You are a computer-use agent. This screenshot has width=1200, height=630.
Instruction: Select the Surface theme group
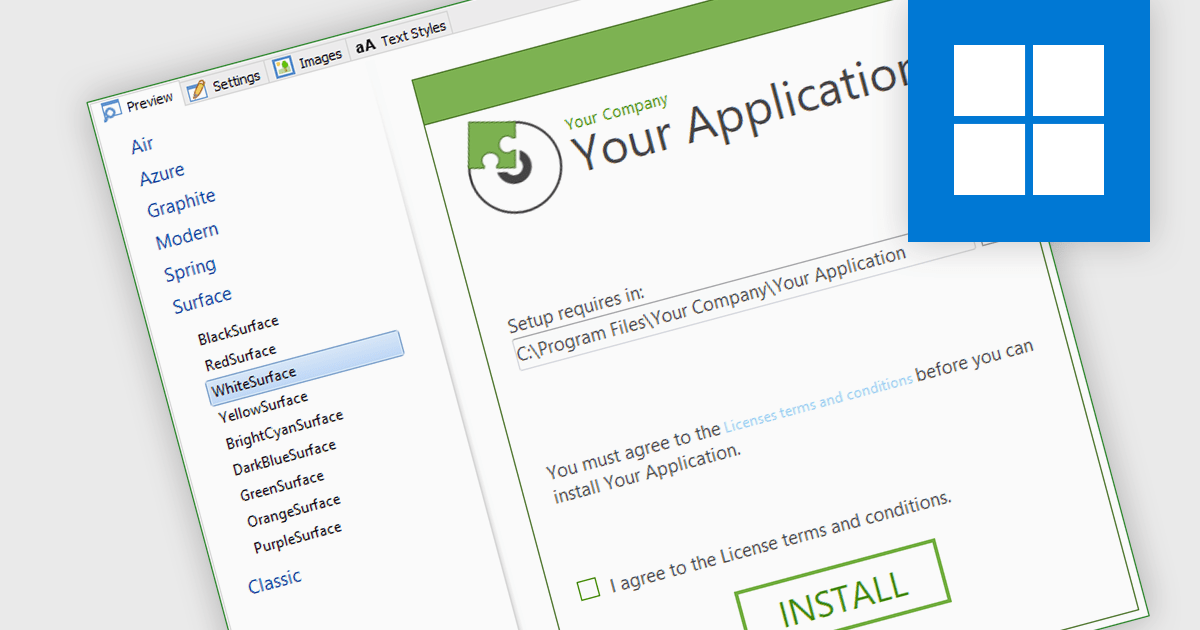202,299
